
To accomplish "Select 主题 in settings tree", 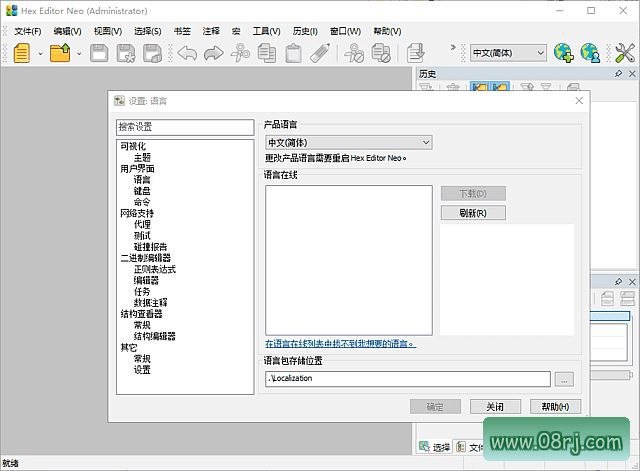I will (x=142, y=157).
